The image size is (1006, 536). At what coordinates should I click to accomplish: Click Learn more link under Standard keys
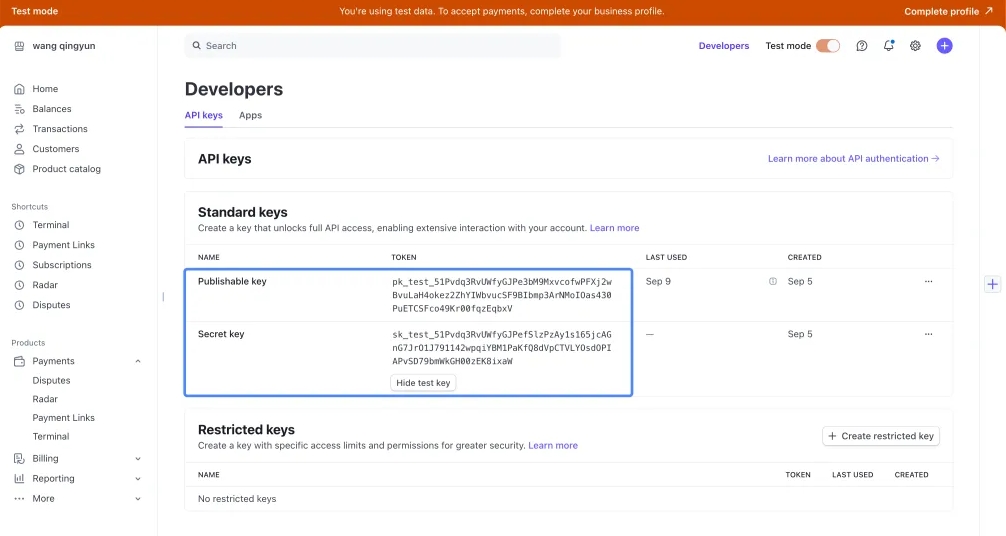point(614,228)
